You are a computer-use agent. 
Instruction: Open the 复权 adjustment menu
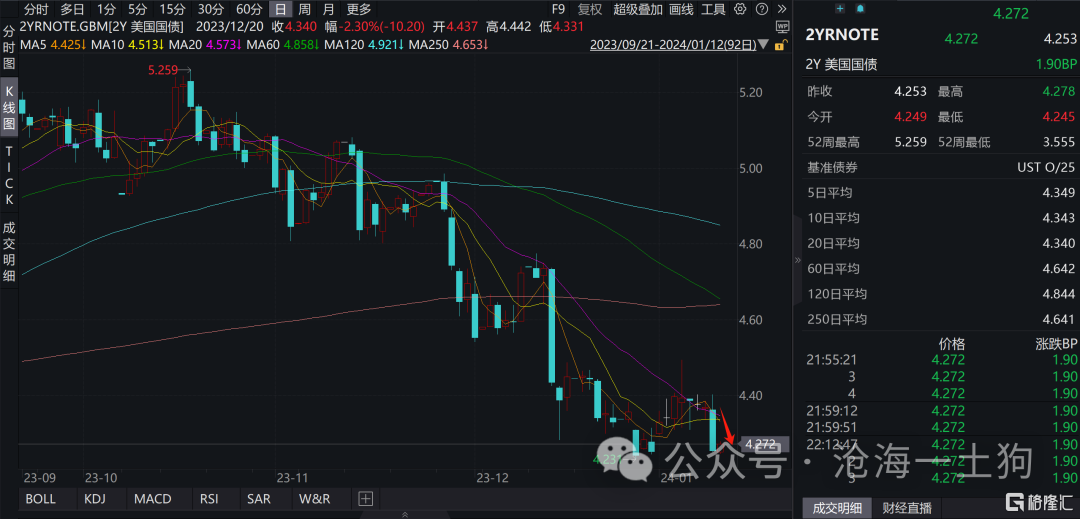pyautogui.click(x=590, y=9)
